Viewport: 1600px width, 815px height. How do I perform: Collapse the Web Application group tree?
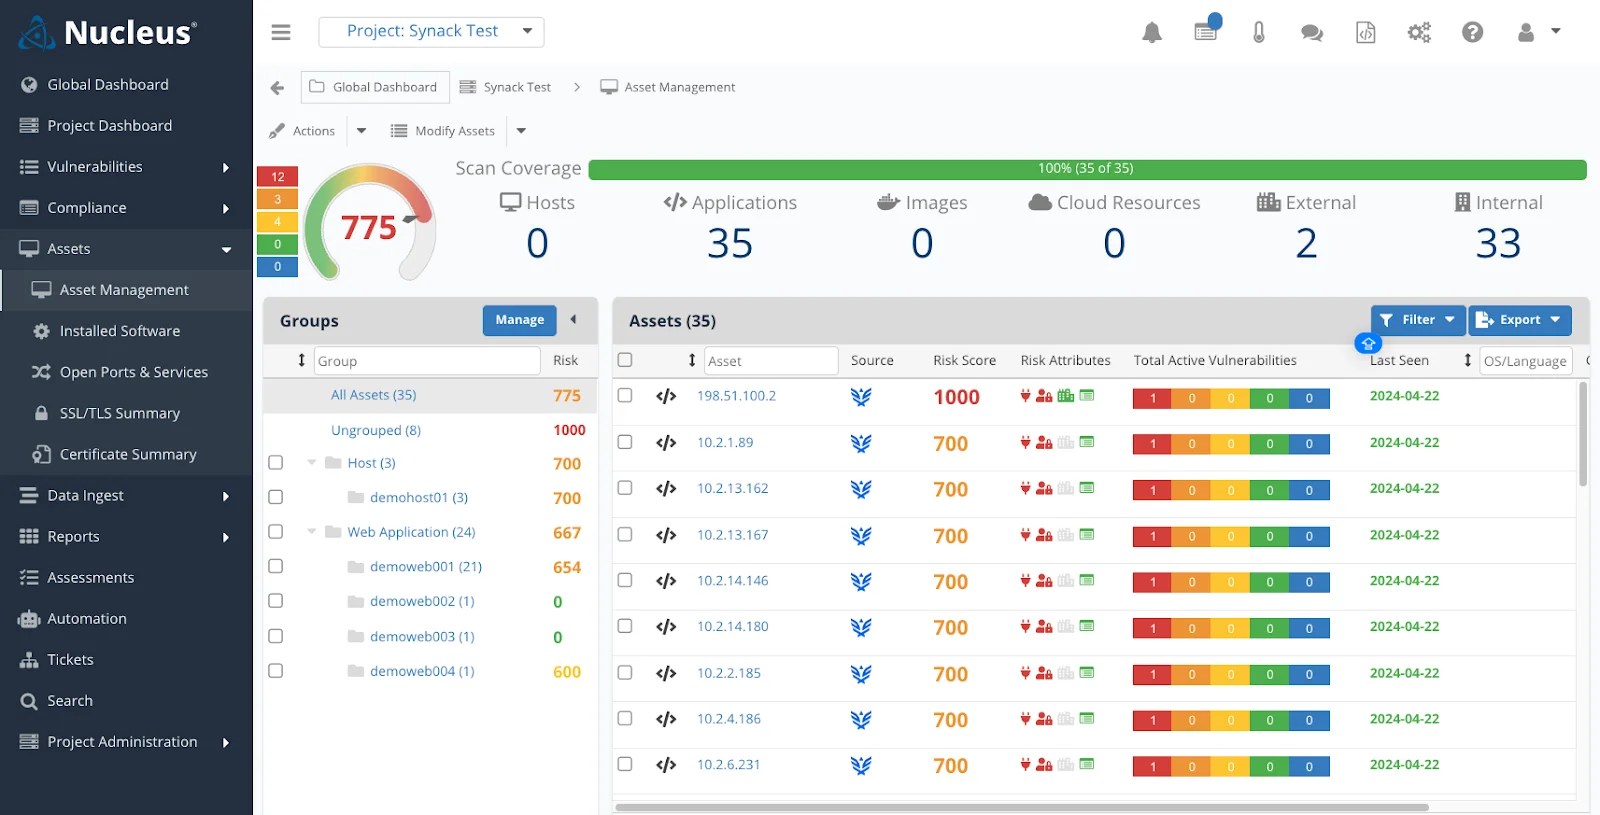[312, 532]
